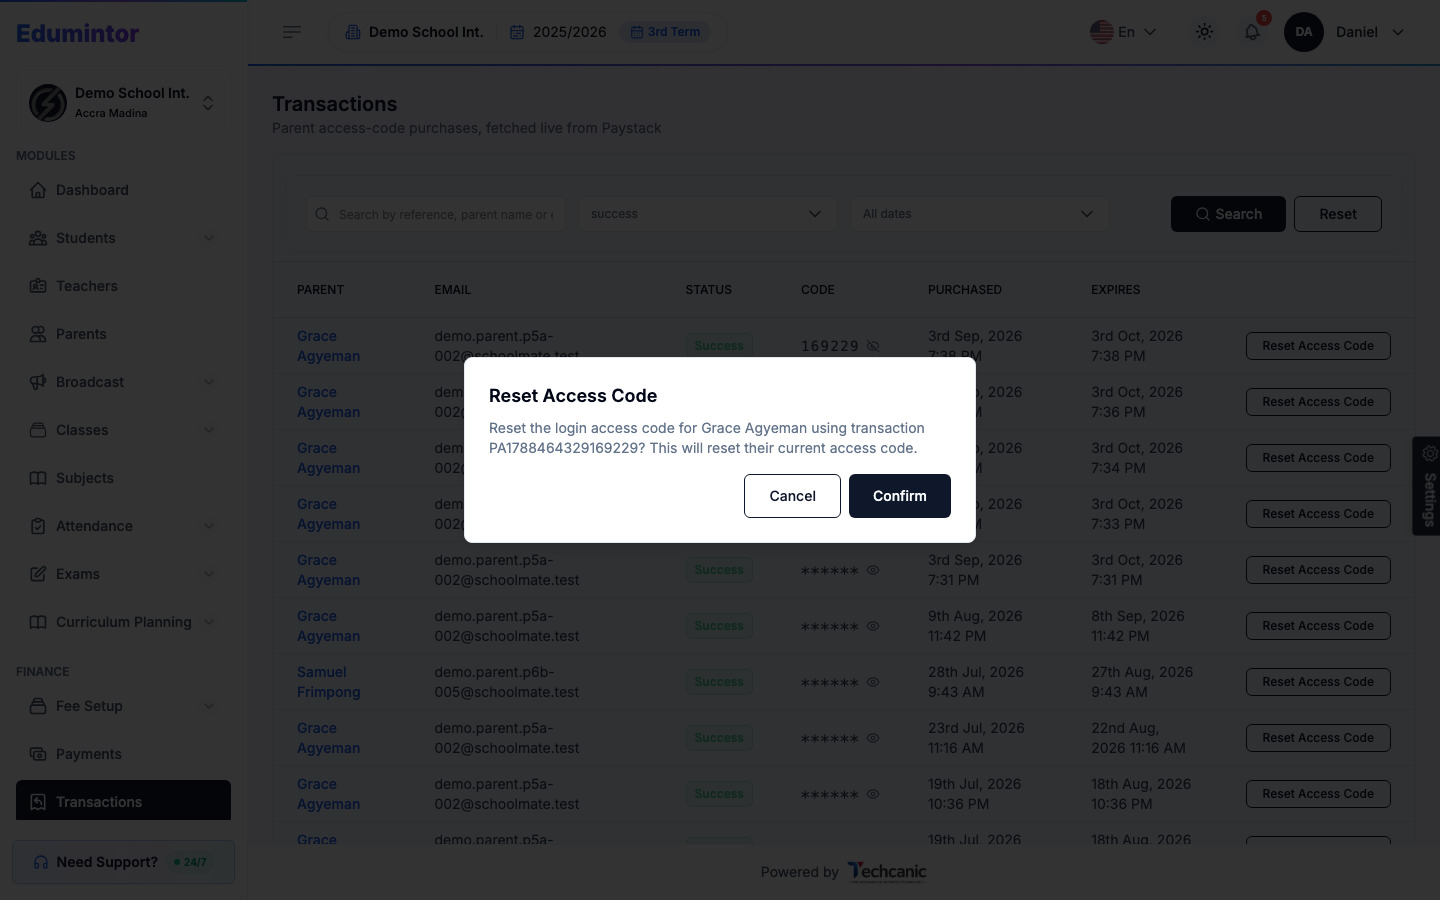Confirm the access code reset
The image size is (1440, 900).
[899, 496]
